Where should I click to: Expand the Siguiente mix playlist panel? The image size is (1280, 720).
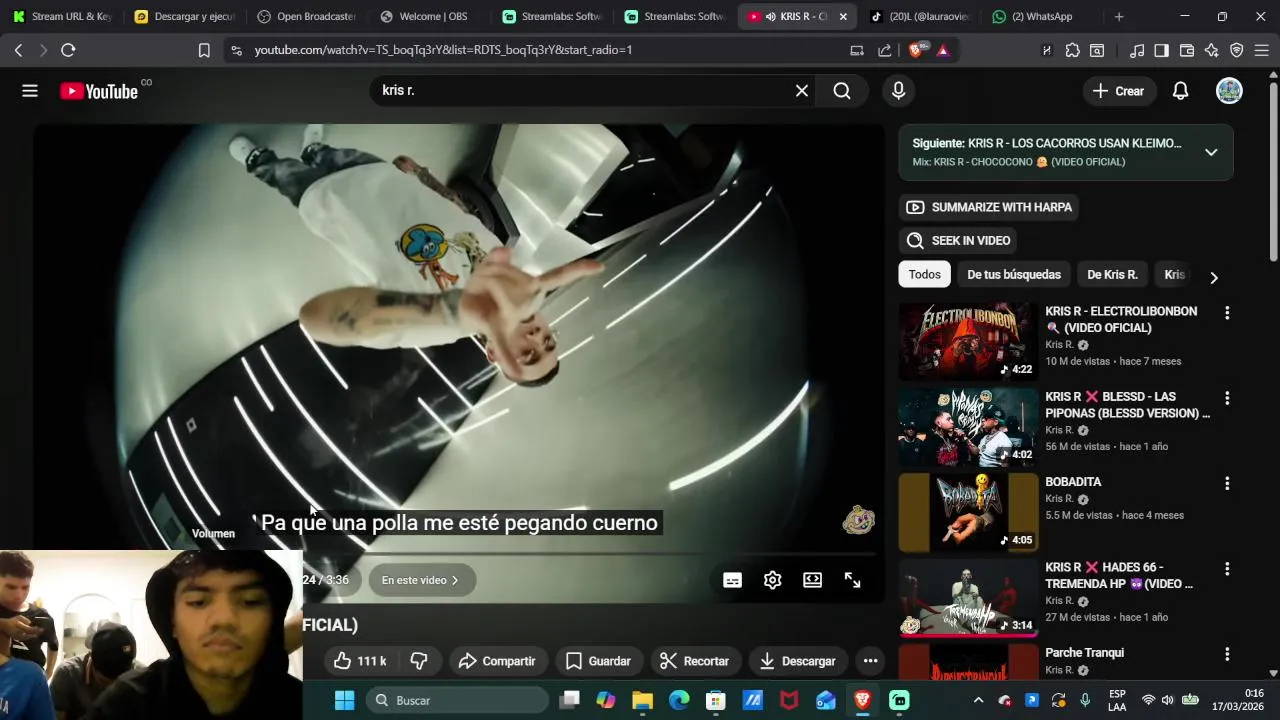click(1211, 152)
